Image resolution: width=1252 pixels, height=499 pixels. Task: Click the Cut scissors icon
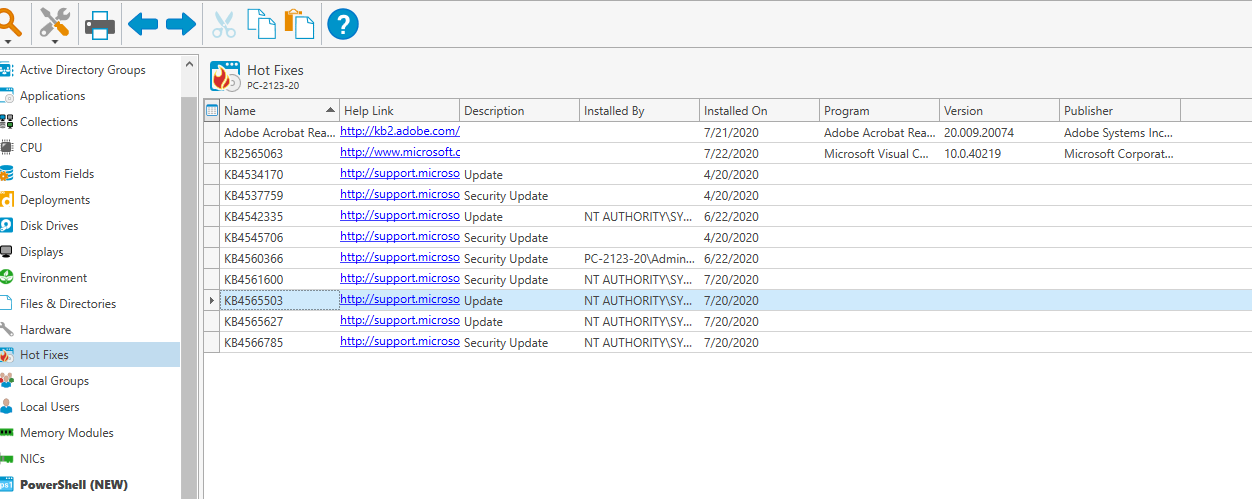224,24
